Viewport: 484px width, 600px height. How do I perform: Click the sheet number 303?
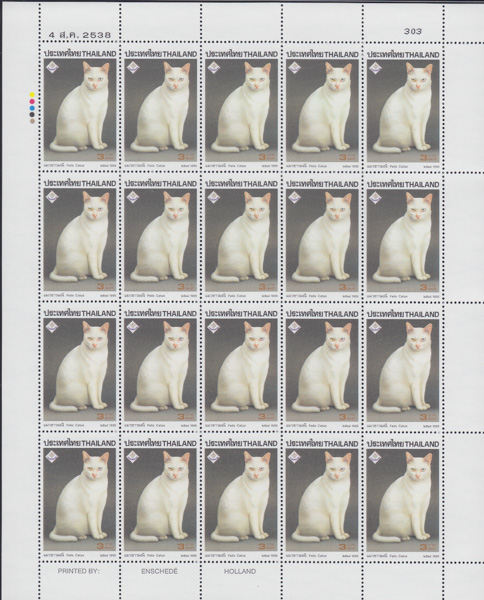[x=413, y=31]
